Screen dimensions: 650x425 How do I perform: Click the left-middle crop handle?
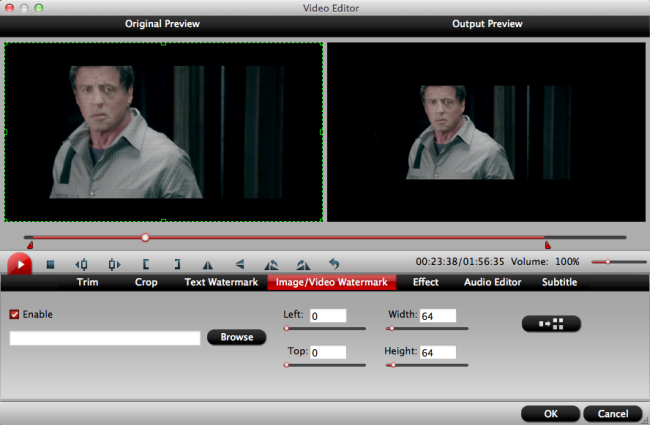coord(5,132)
